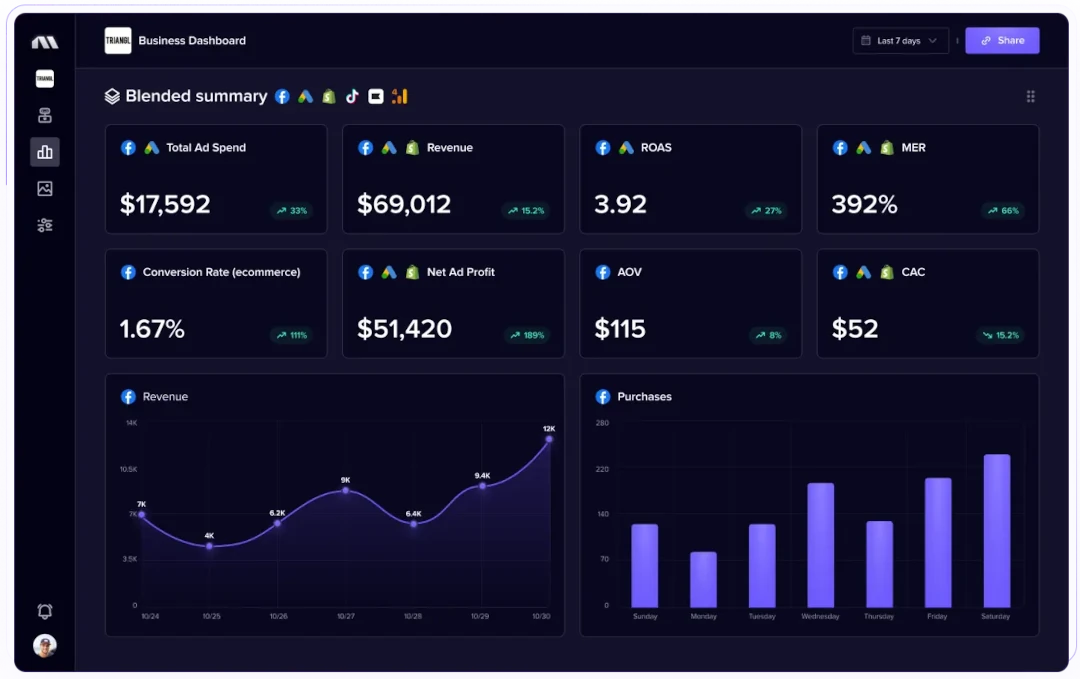Click the Triangl brand logo in header
The height and width of the screenshot is (679, 1080).
(x=118, y=41)
